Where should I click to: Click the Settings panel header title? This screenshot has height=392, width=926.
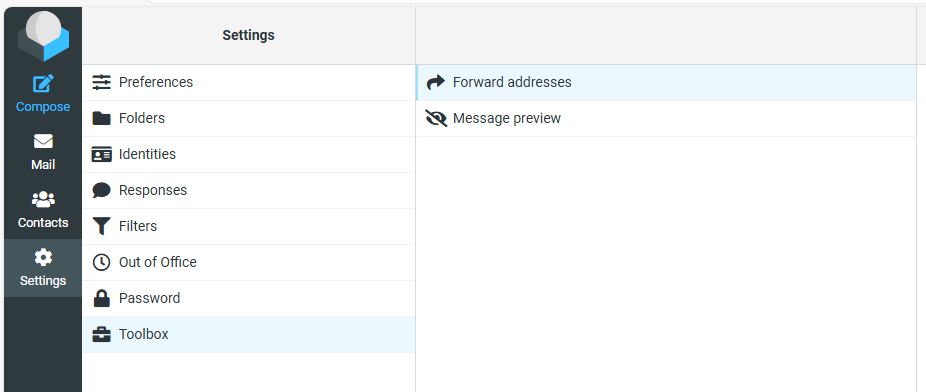coord(249,35)
